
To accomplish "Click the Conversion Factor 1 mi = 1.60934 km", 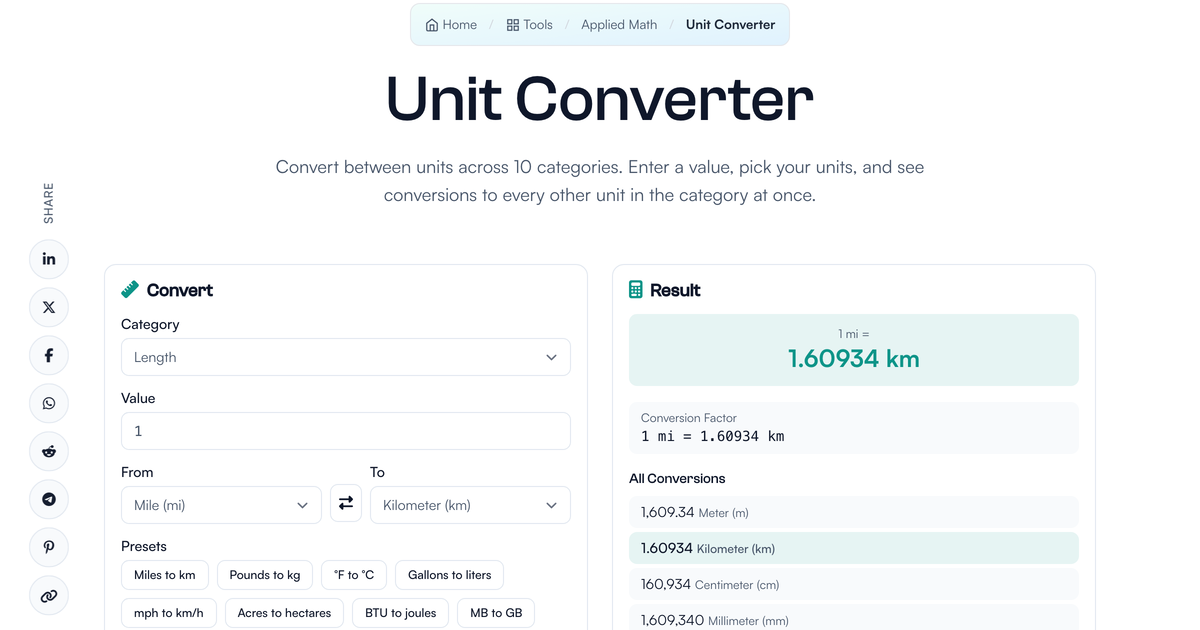I will coord(854,428).
